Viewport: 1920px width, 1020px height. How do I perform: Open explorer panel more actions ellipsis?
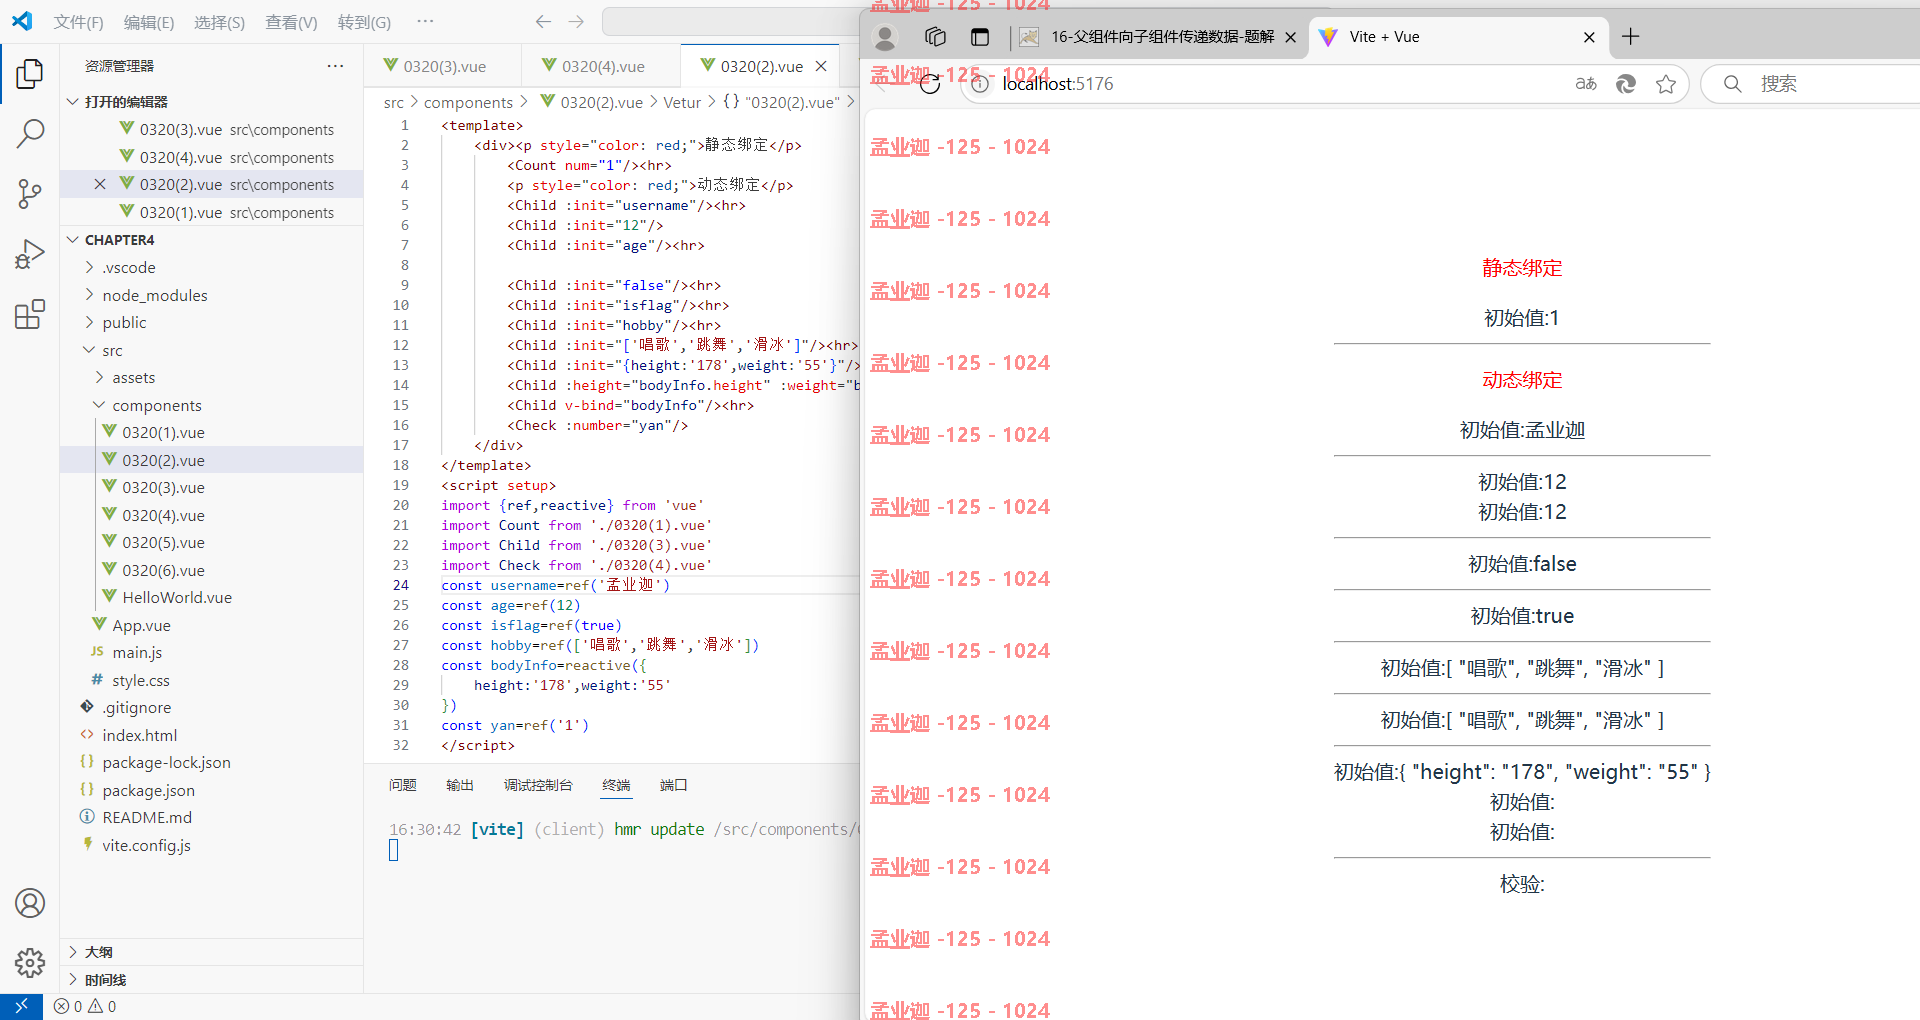tap(335, 66)
